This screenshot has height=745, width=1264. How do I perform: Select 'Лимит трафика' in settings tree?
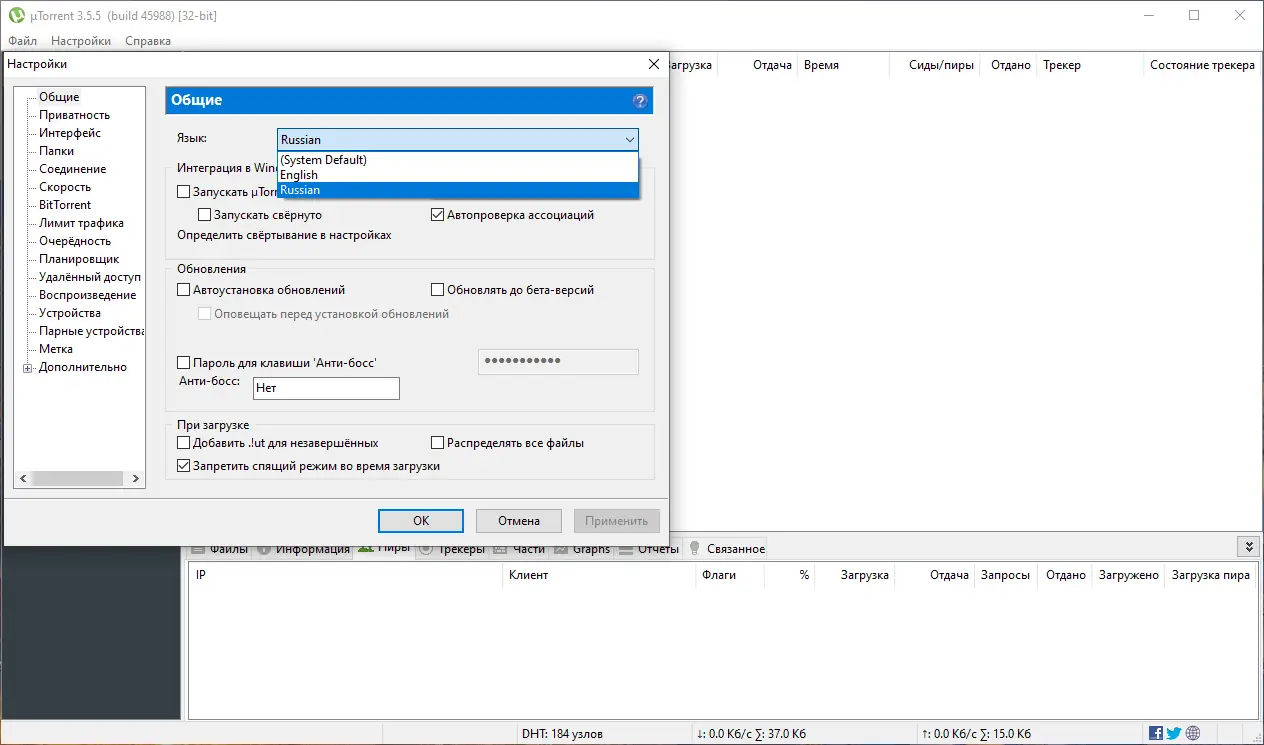point(81,223)
